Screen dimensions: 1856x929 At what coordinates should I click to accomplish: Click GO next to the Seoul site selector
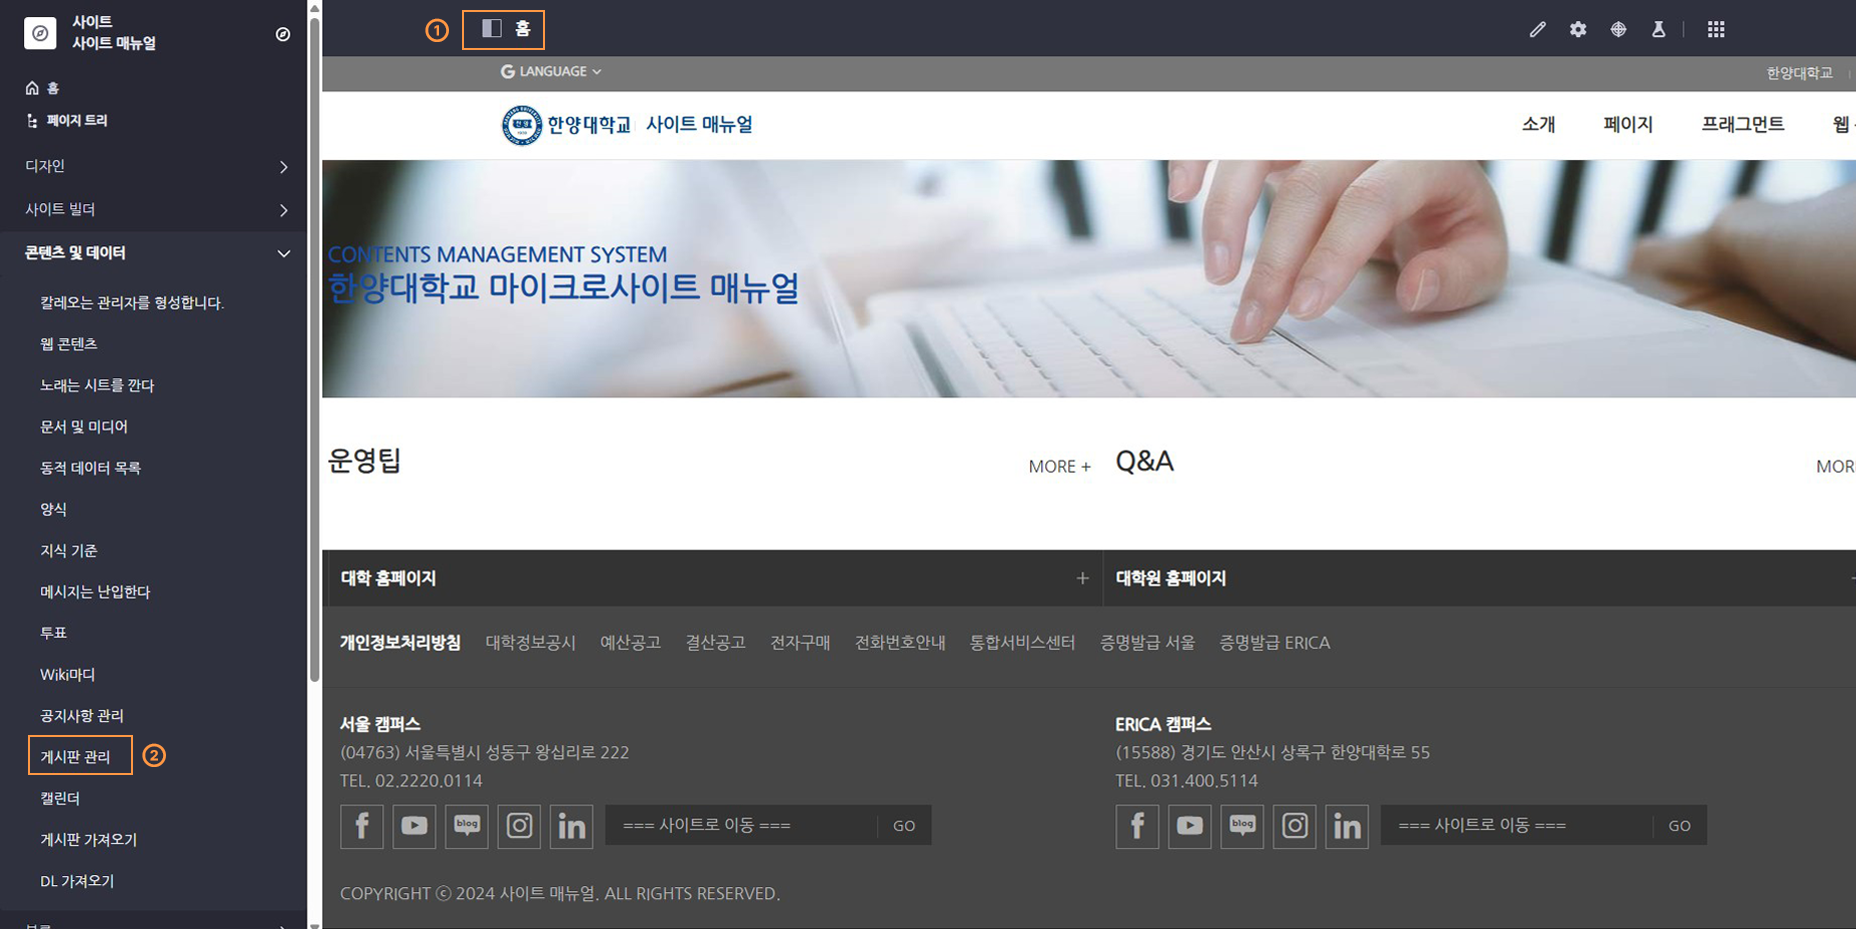(x=903, y=825)
